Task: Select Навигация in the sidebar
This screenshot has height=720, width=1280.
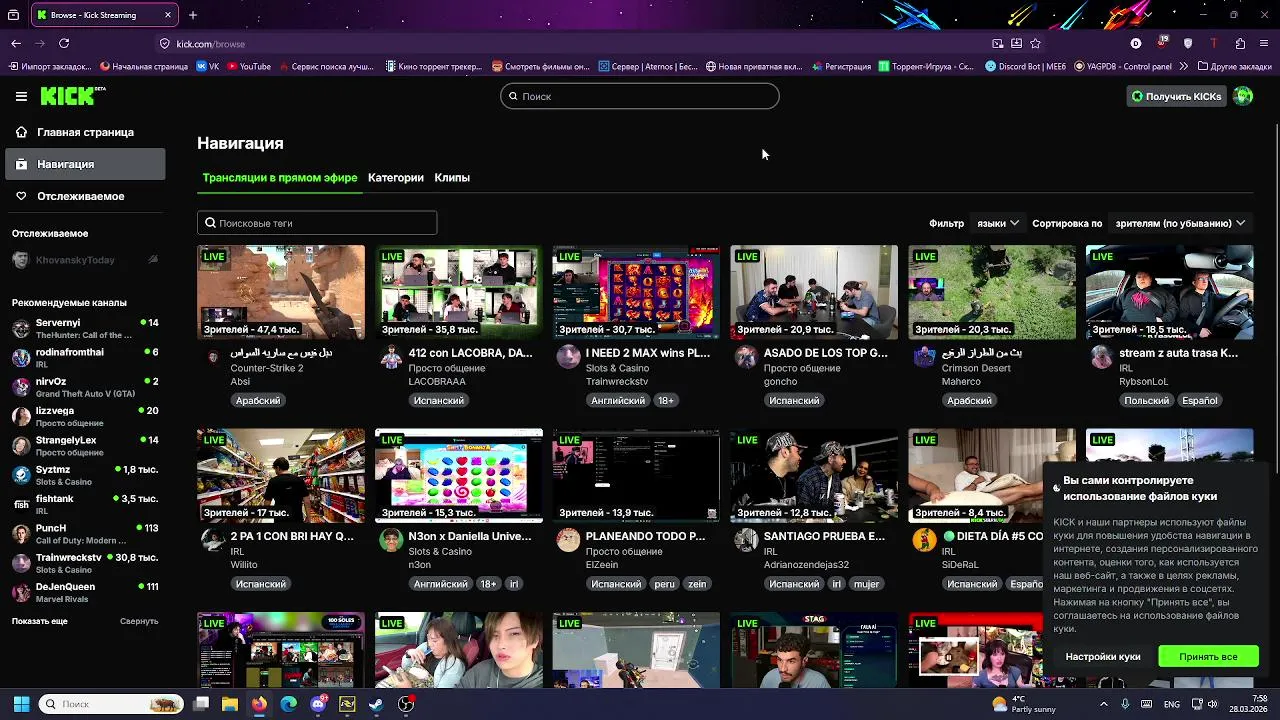Action: 85,164
